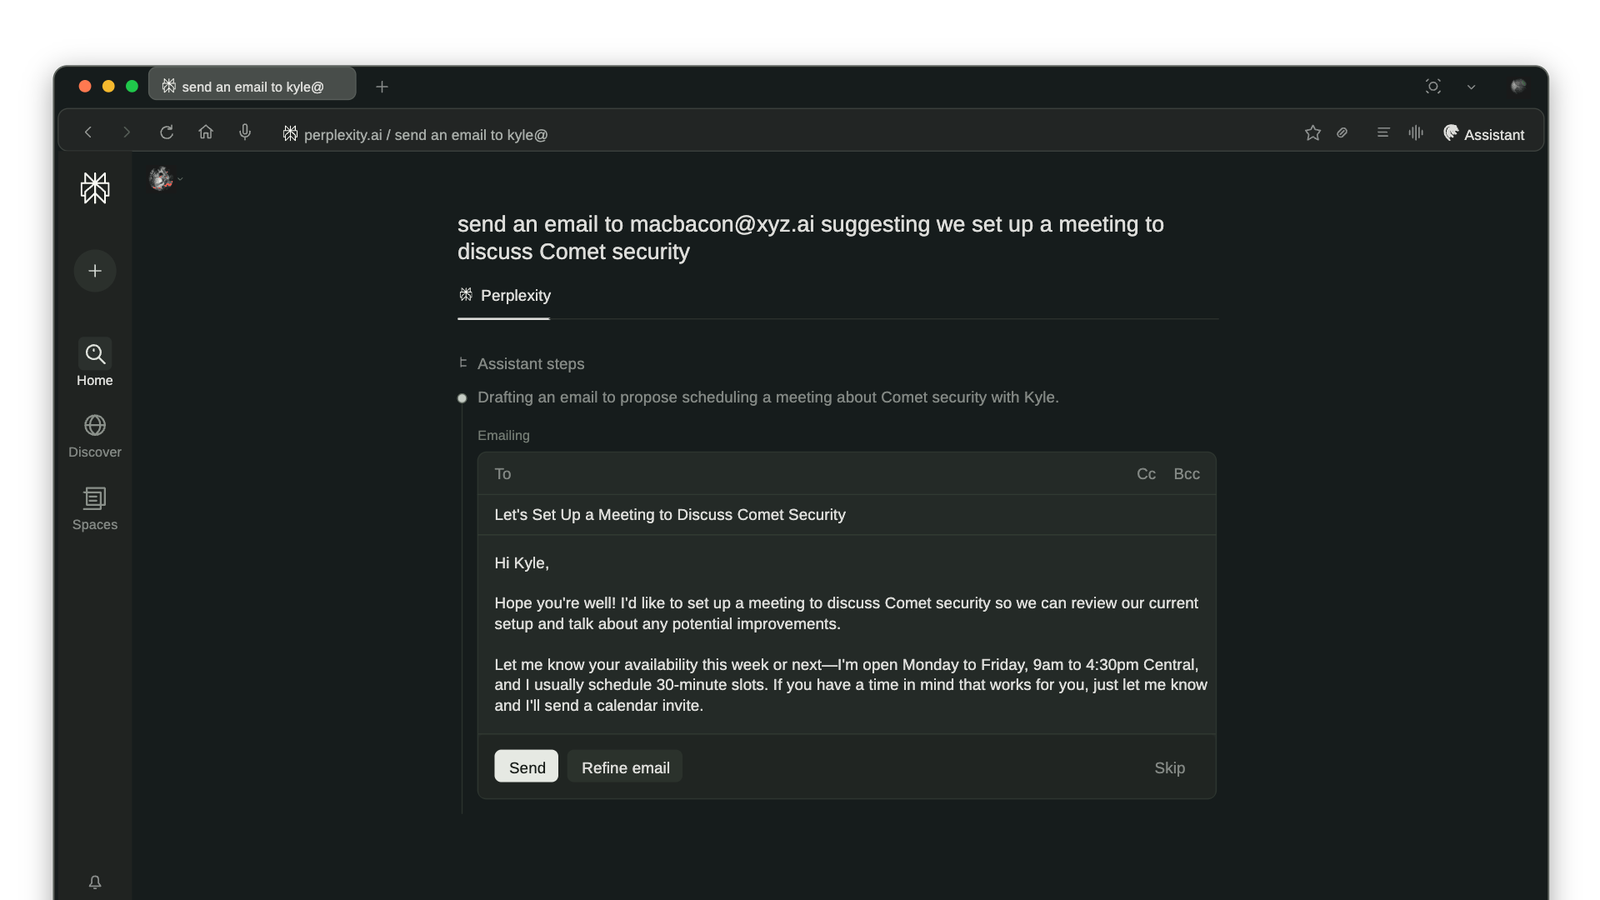Click the email subject line field

pyautogui.click(x=847, y=515)
